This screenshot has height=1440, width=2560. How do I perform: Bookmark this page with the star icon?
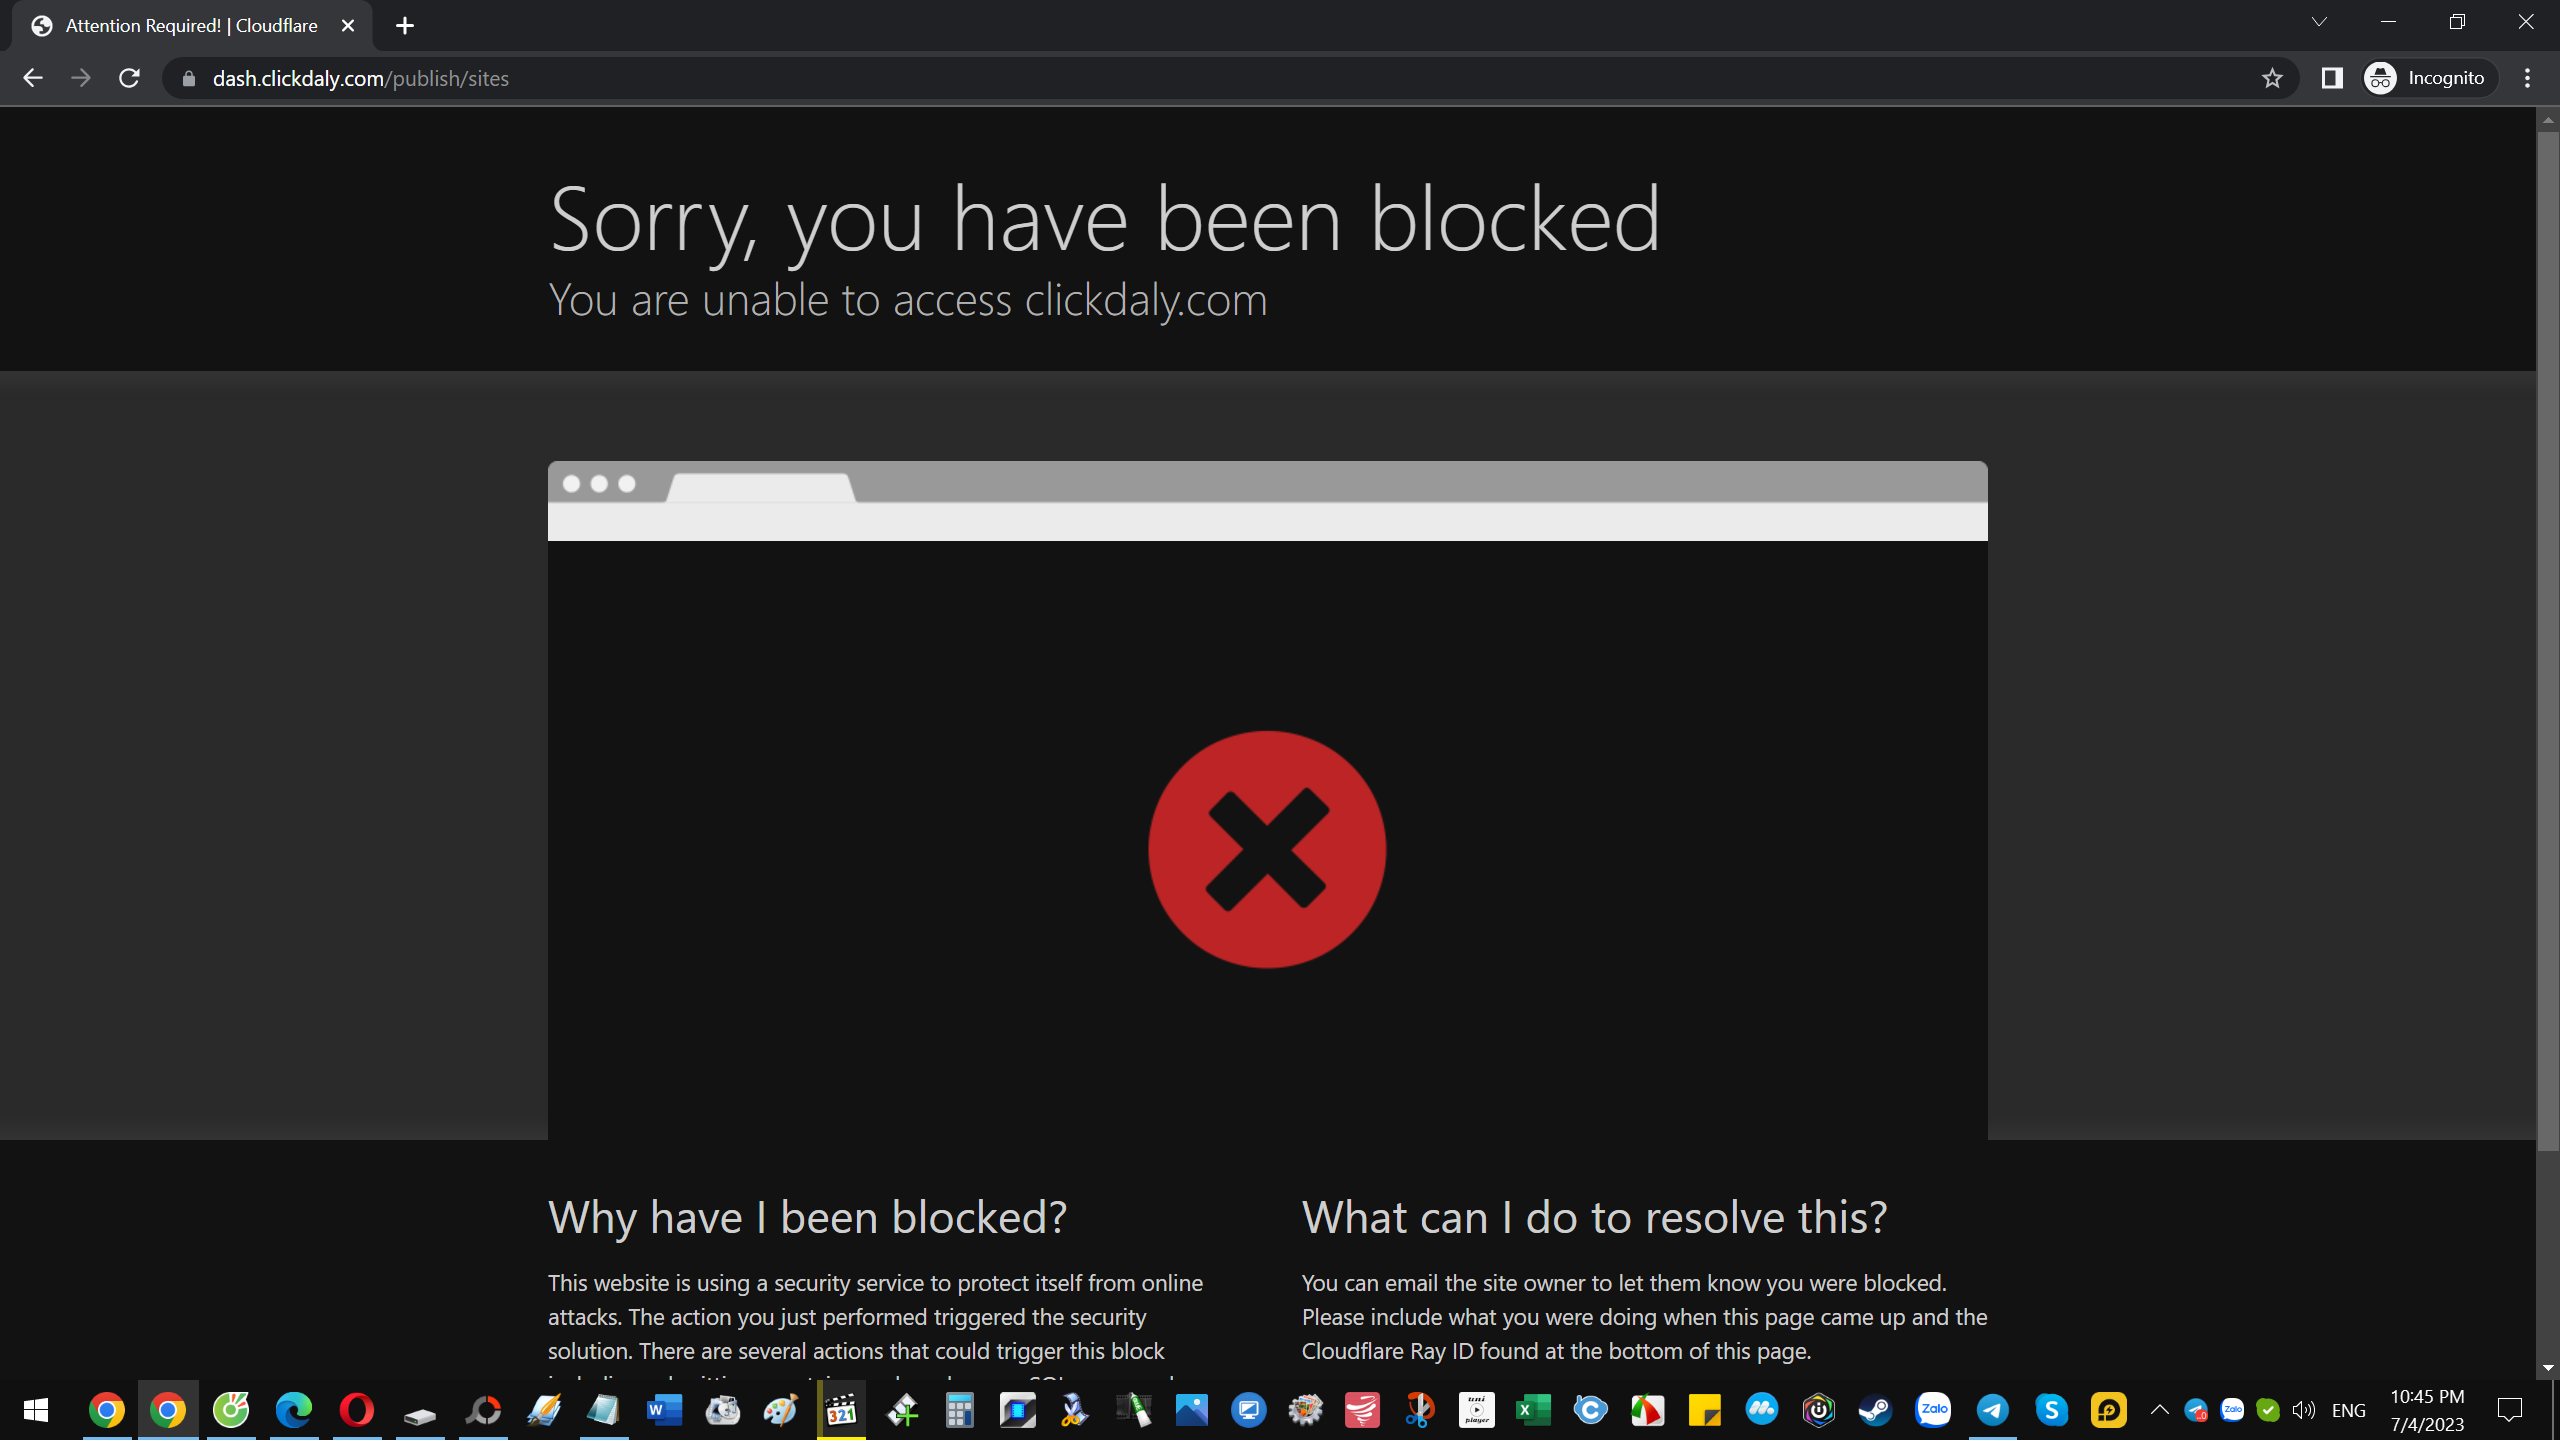2272,78
